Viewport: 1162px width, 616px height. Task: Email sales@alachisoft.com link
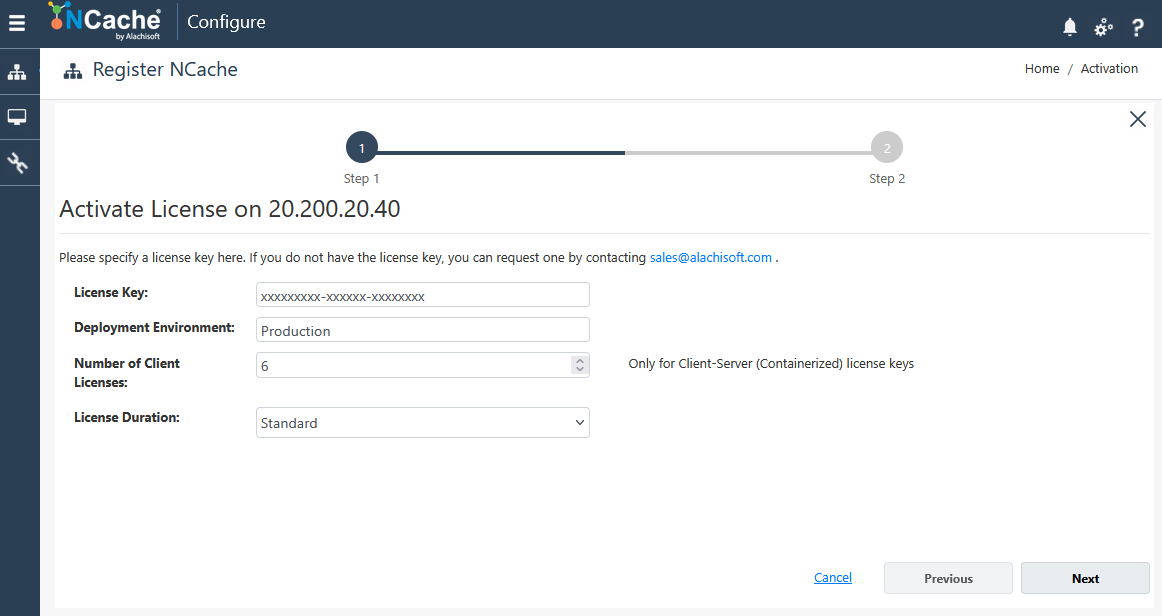coord(711,257)
